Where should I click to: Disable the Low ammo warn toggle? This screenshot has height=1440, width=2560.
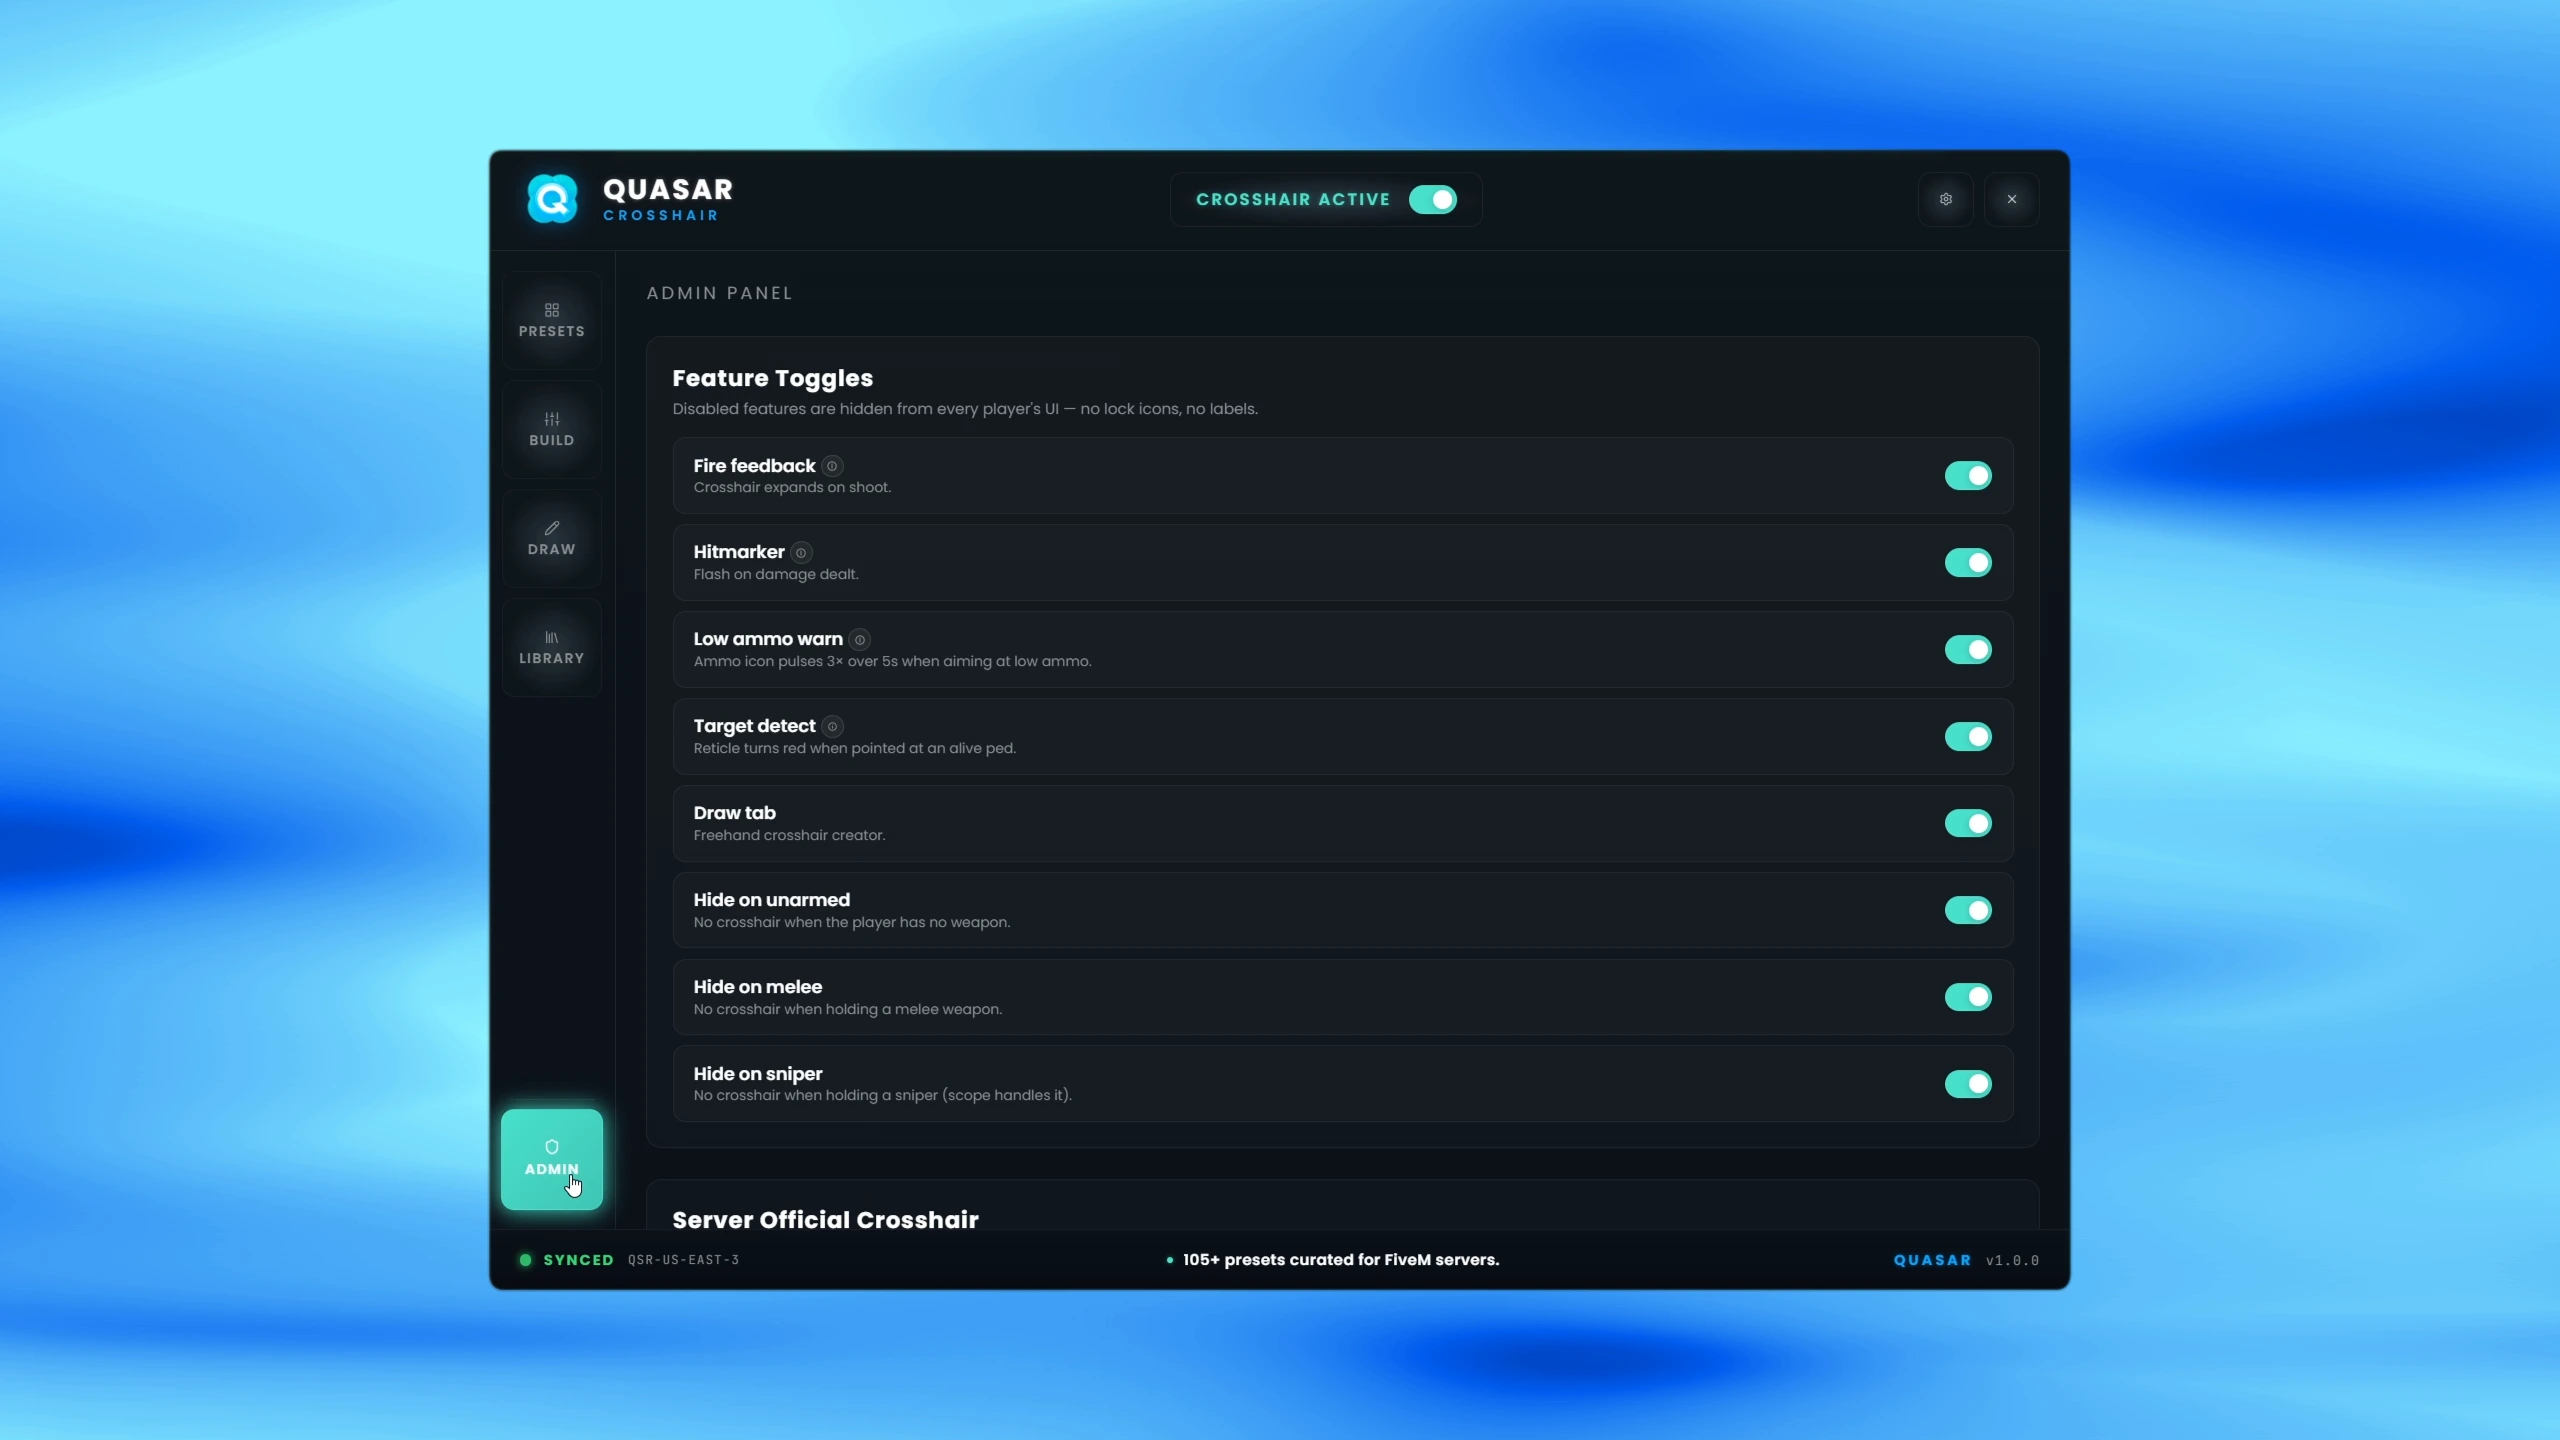click(x=1968, y=650)
